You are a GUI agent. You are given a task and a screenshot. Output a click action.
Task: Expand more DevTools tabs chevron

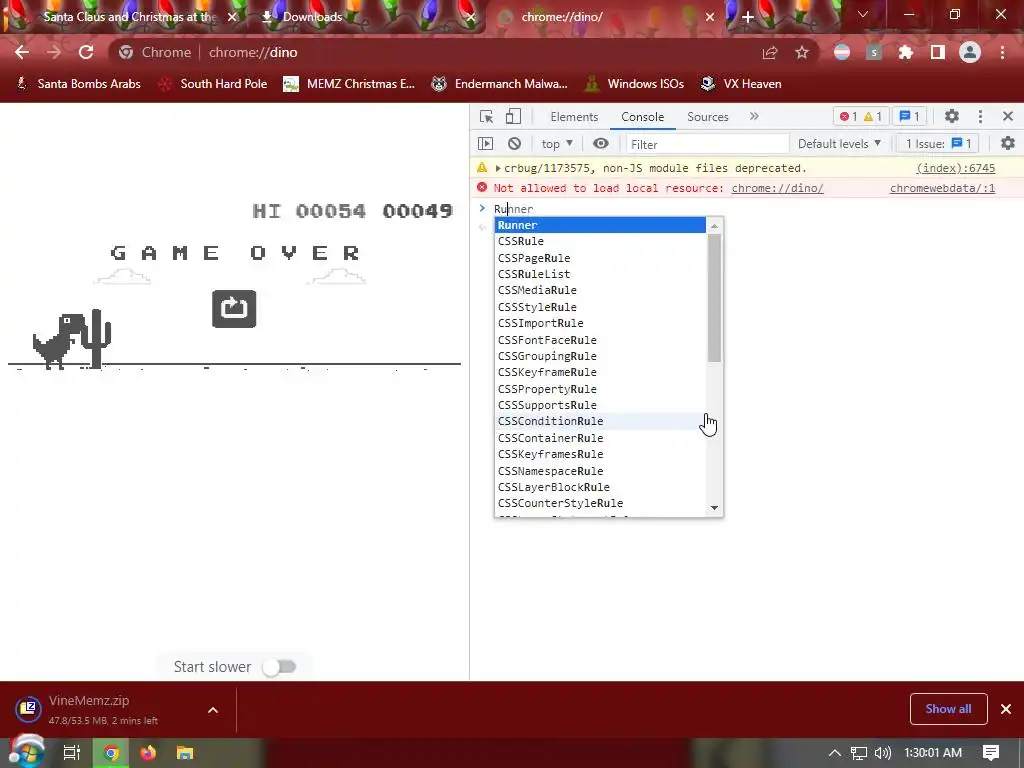[x=754, y=116]
